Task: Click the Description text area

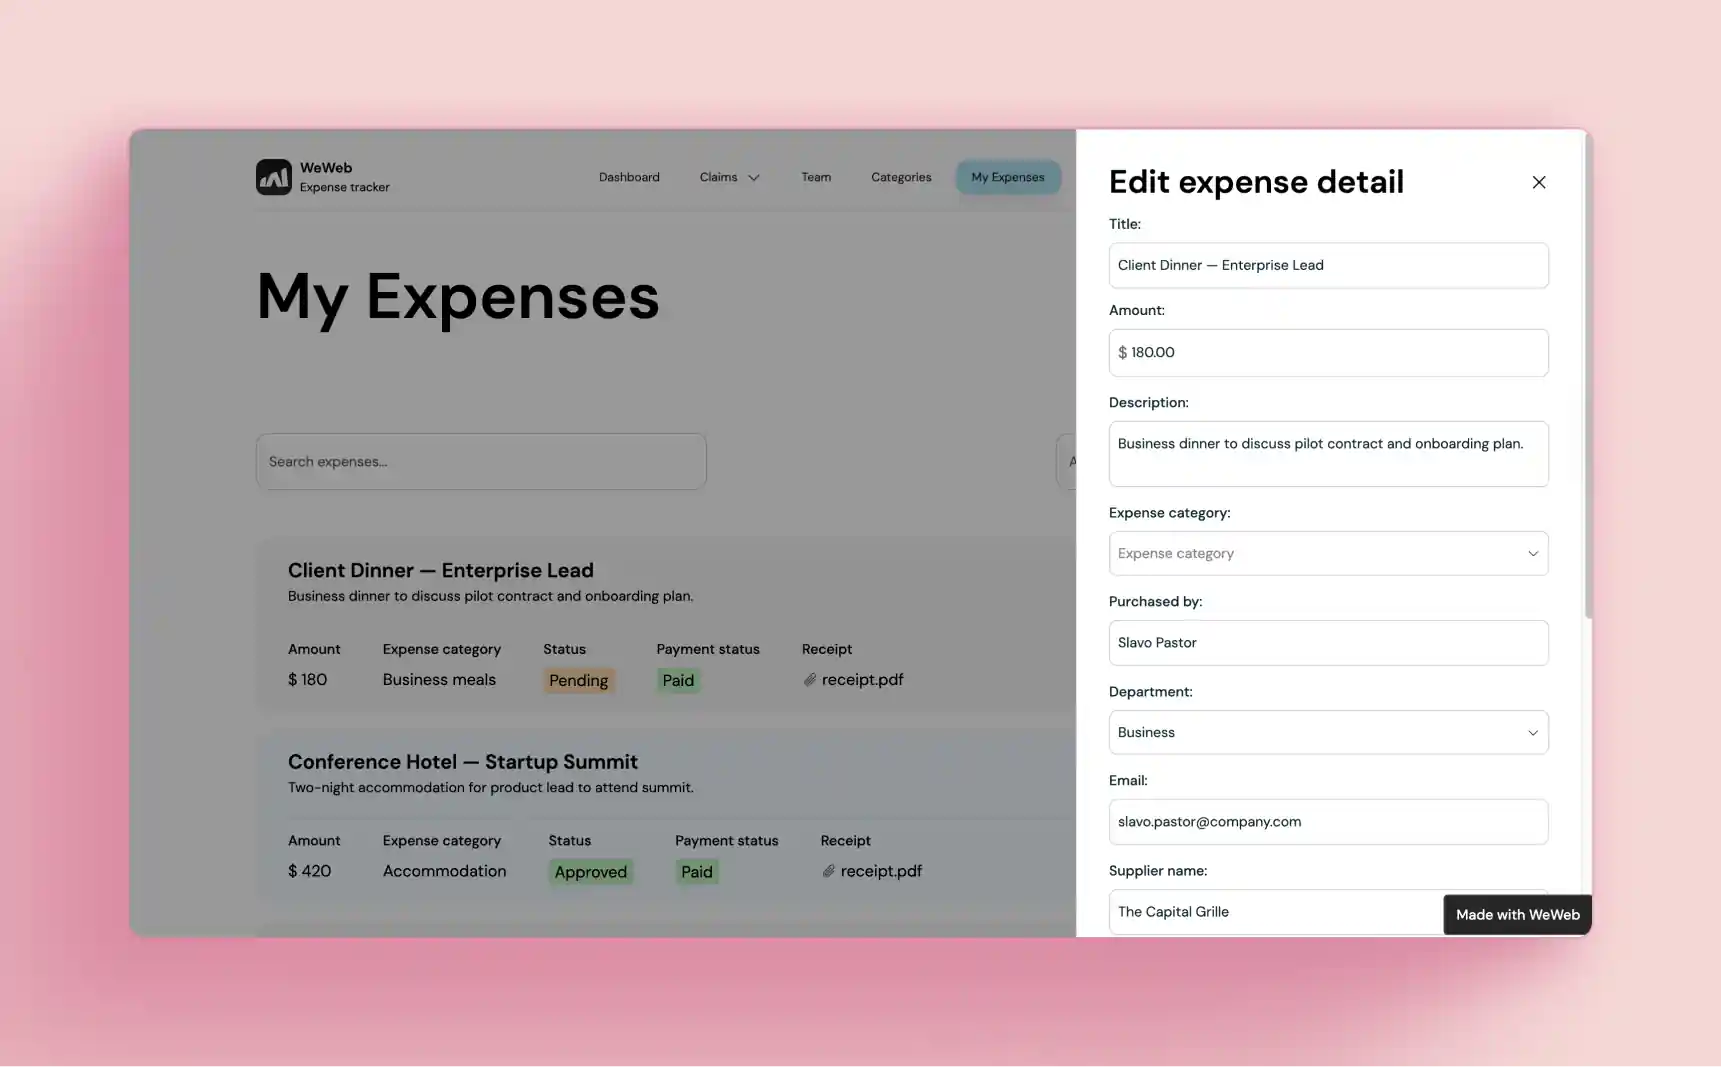Action: 1327,453
